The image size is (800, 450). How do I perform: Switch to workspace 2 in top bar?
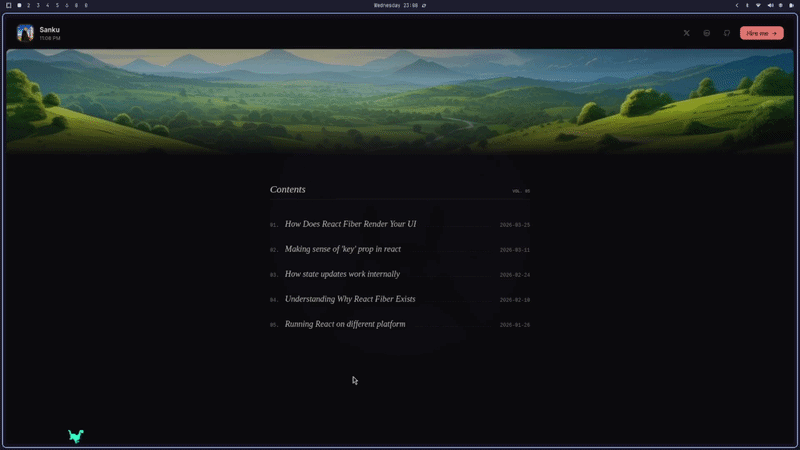(28, 5)
